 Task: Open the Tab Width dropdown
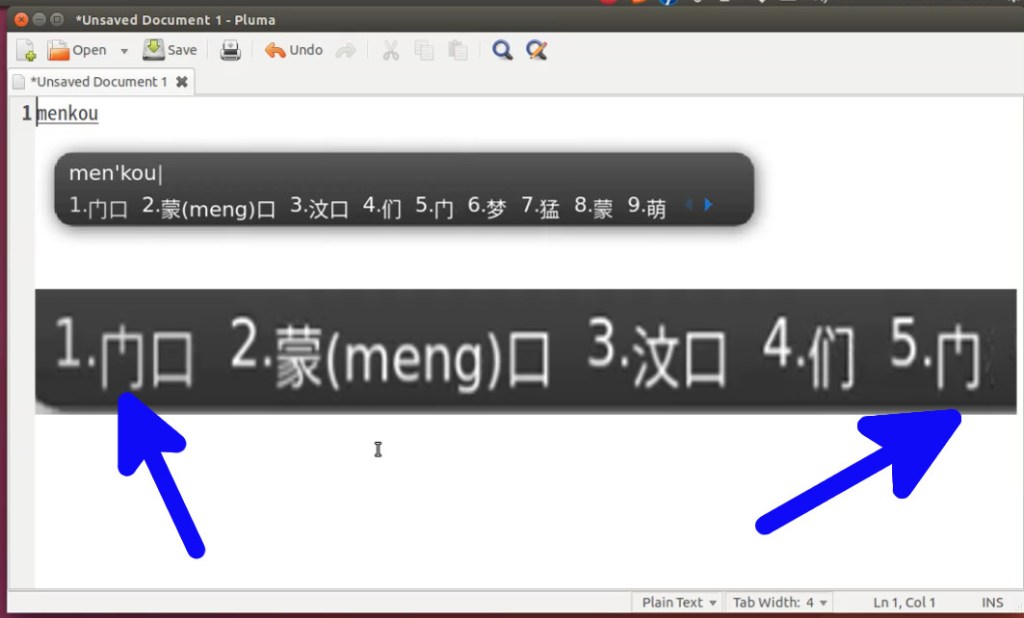779,602
